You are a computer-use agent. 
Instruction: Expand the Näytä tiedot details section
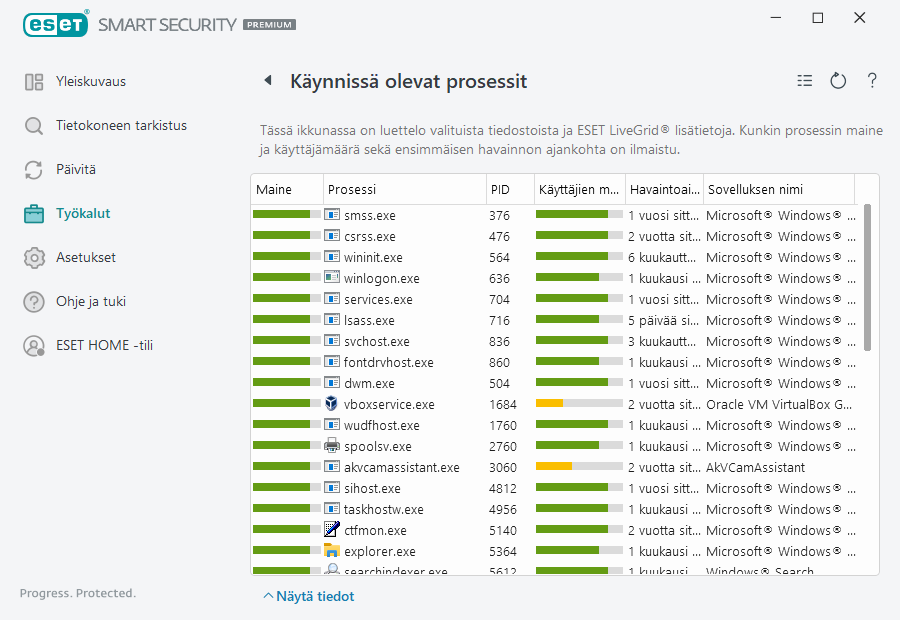(309, 596)
